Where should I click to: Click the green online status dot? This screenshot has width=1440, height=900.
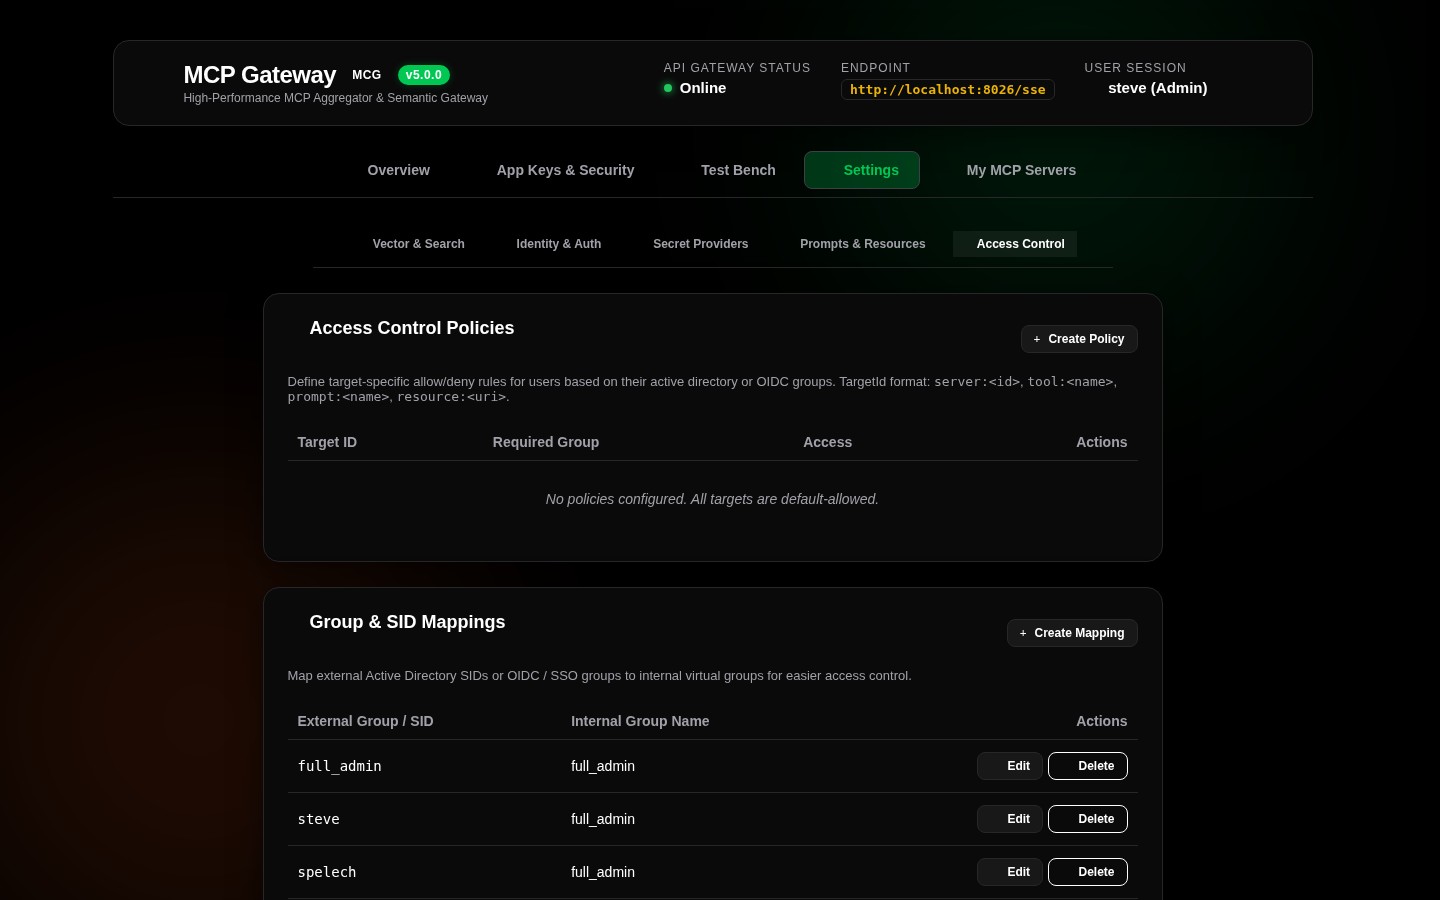668,88
